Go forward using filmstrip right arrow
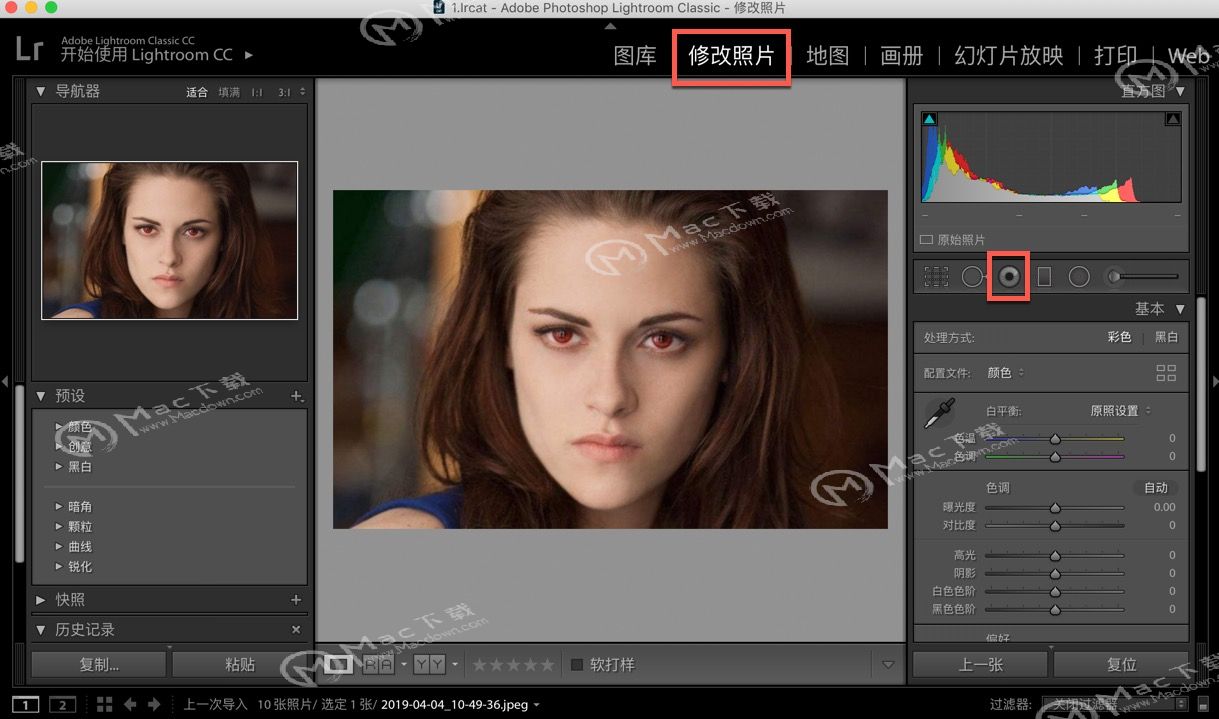This screenshot has height=719, width=1219. [154, 705]
